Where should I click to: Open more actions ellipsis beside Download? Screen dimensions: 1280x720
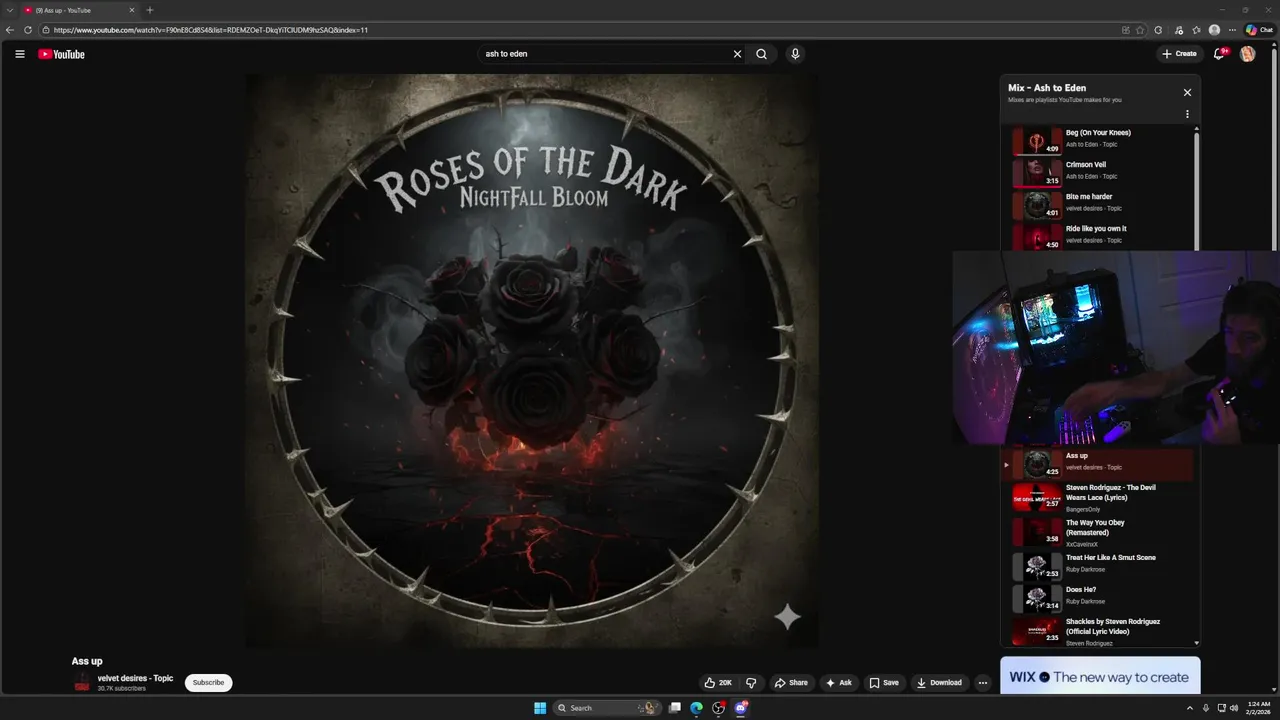click(x=982, y=683)
